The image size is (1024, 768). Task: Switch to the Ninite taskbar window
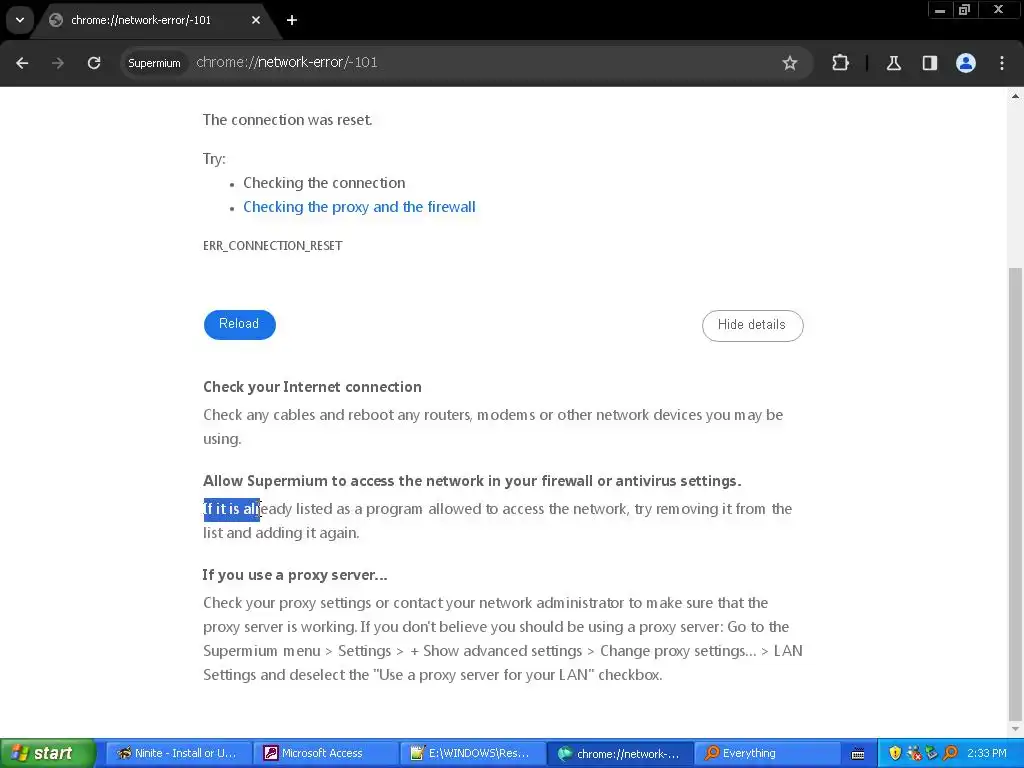[x=178, y=754]
